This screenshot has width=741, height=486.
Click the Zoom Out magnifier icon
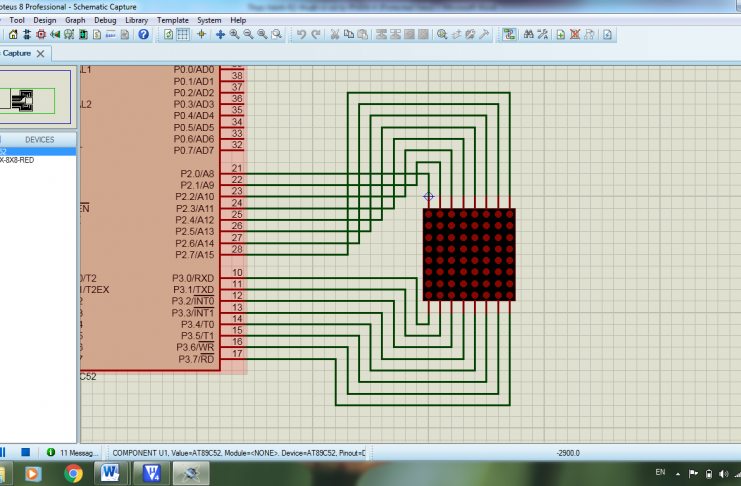click(248, 35)
